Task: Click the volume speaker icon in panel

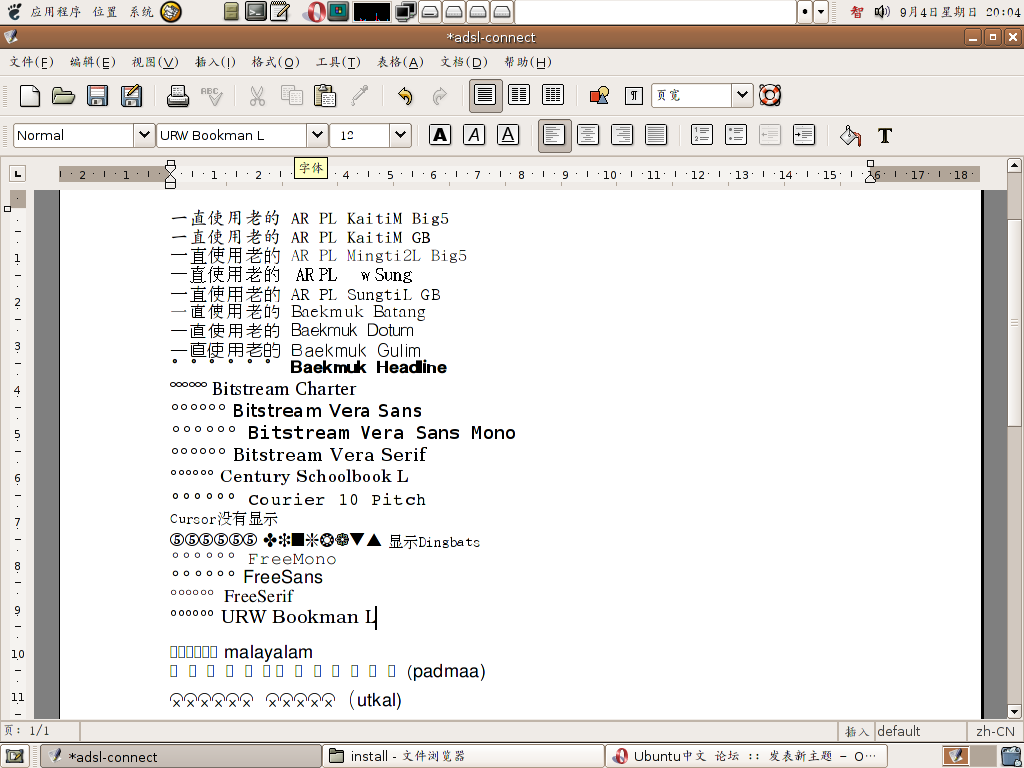Action: tap(882, 11)
